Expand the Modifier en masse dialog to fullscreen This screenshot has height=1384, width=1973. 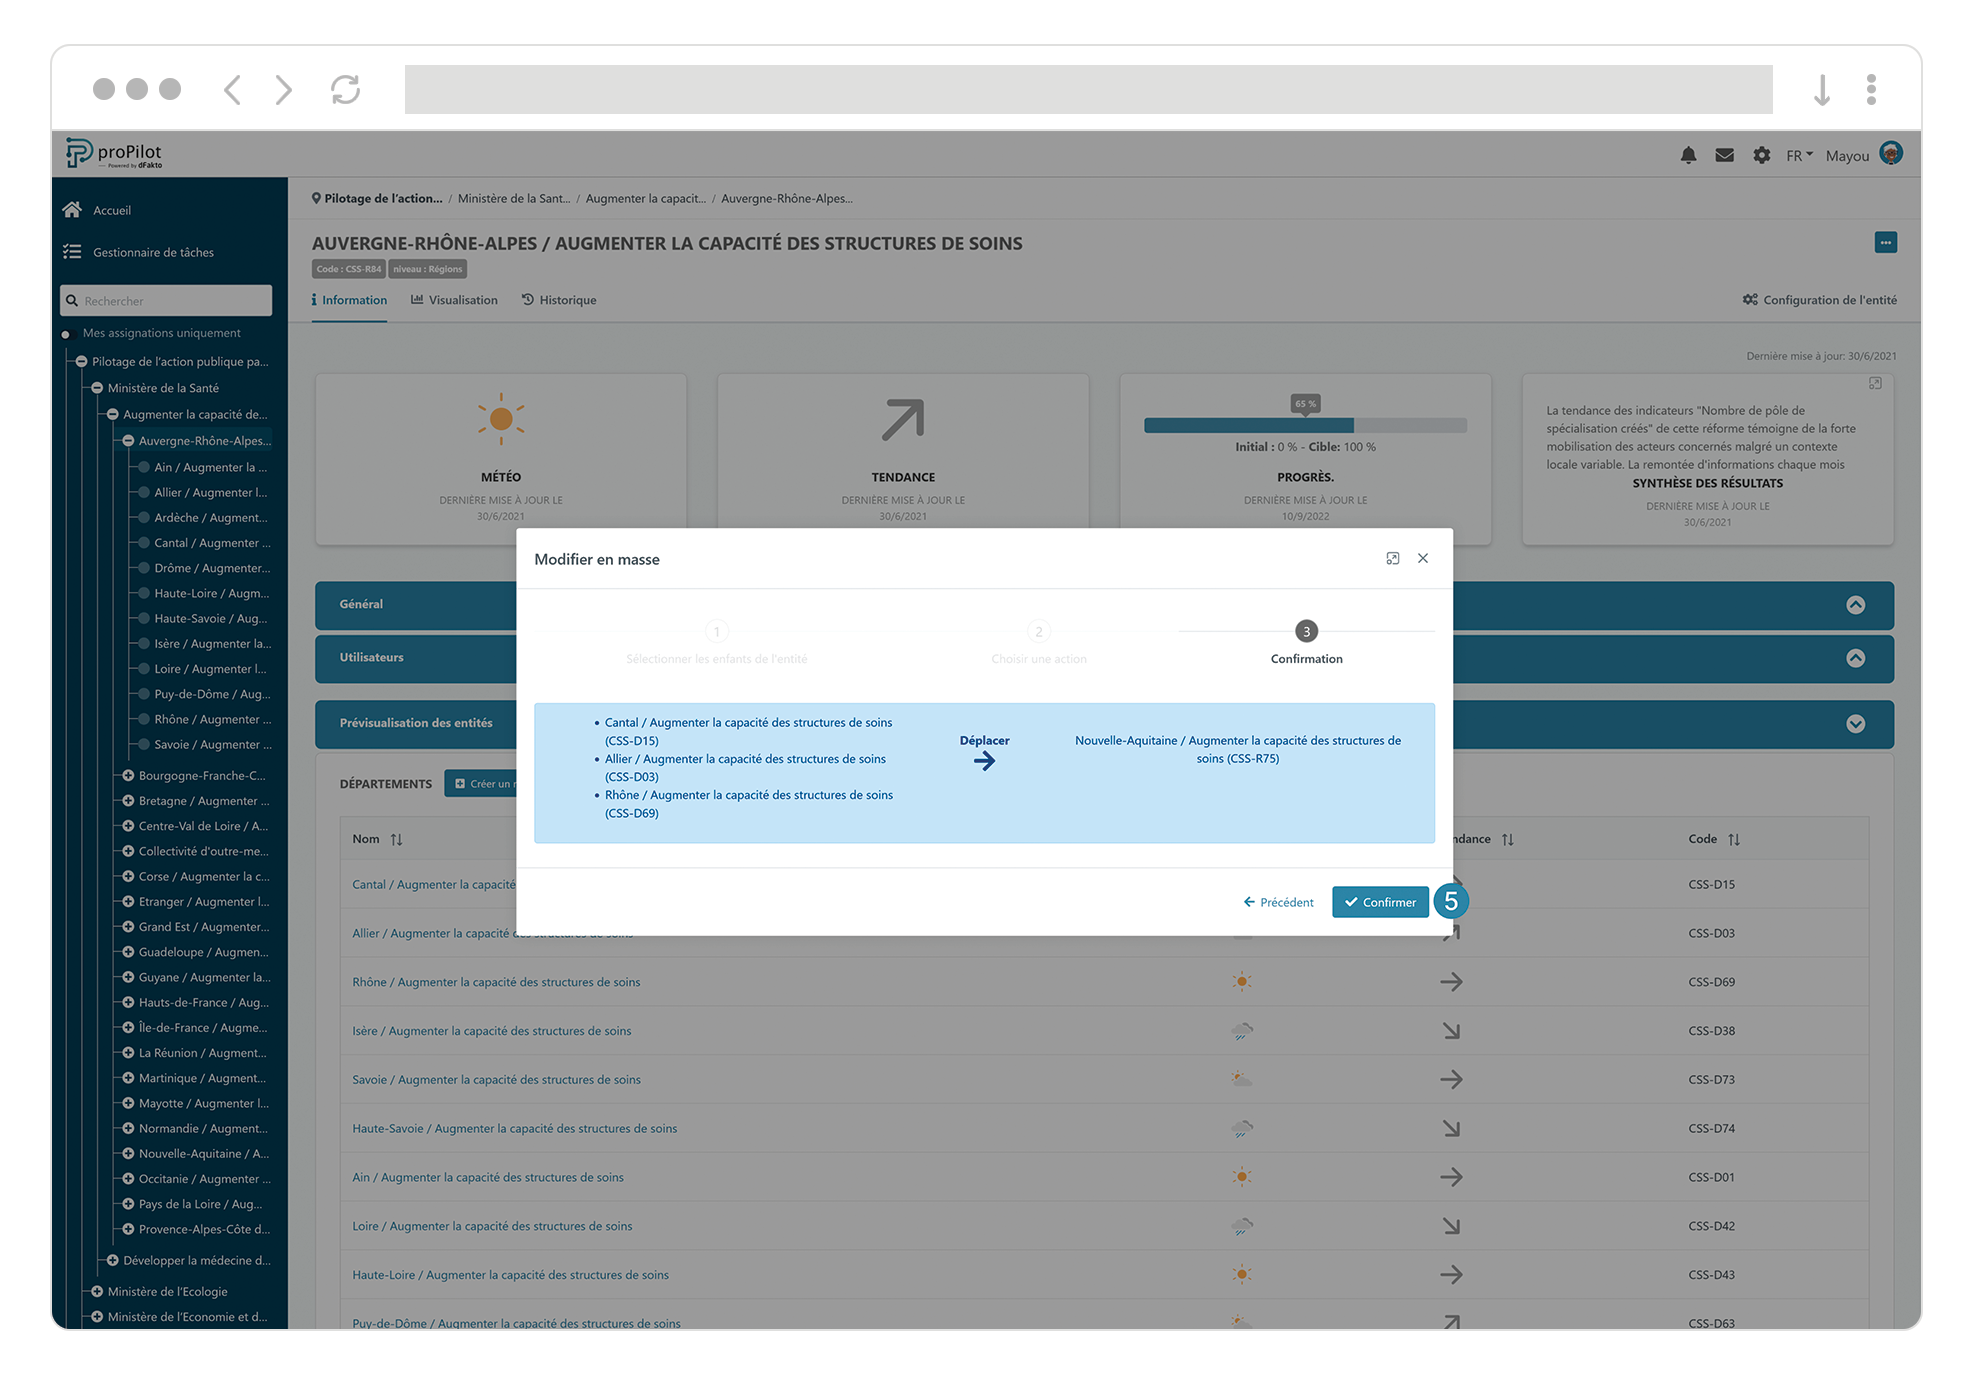(1392, 558)
